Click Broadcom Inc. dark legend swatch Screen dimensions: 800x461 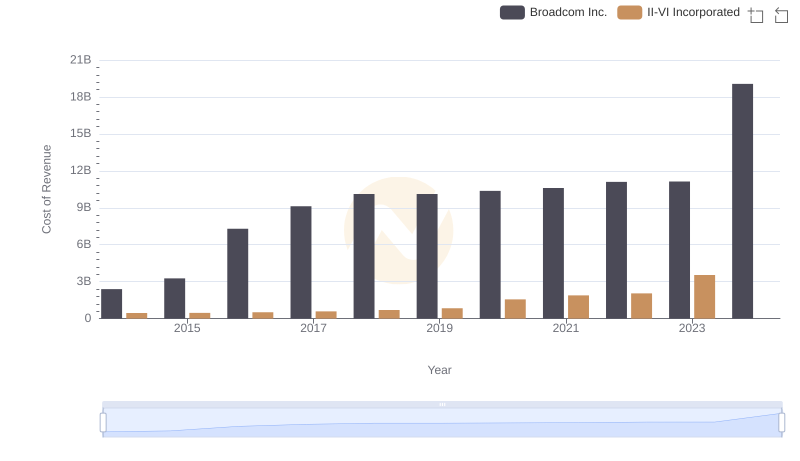(512, 12)
